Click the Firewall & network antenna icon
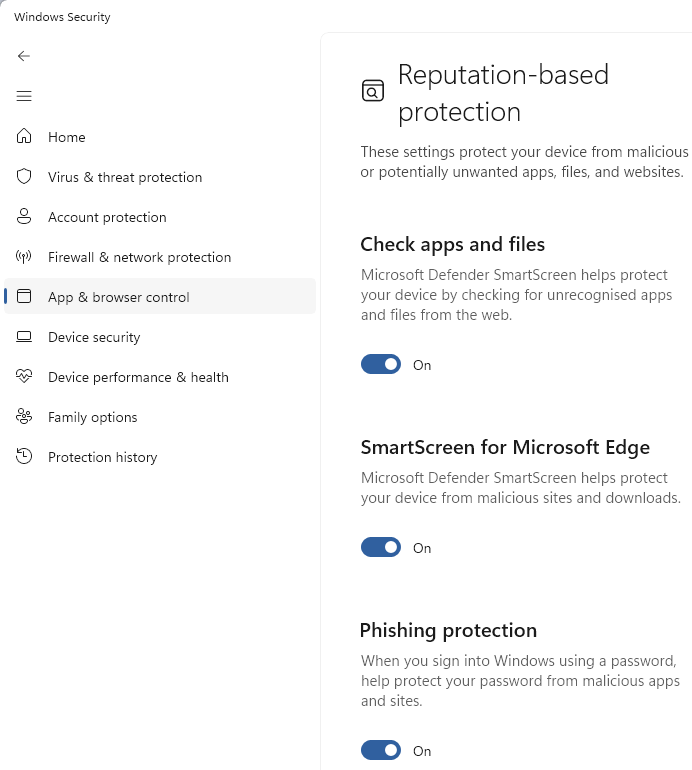 point(24,256)
